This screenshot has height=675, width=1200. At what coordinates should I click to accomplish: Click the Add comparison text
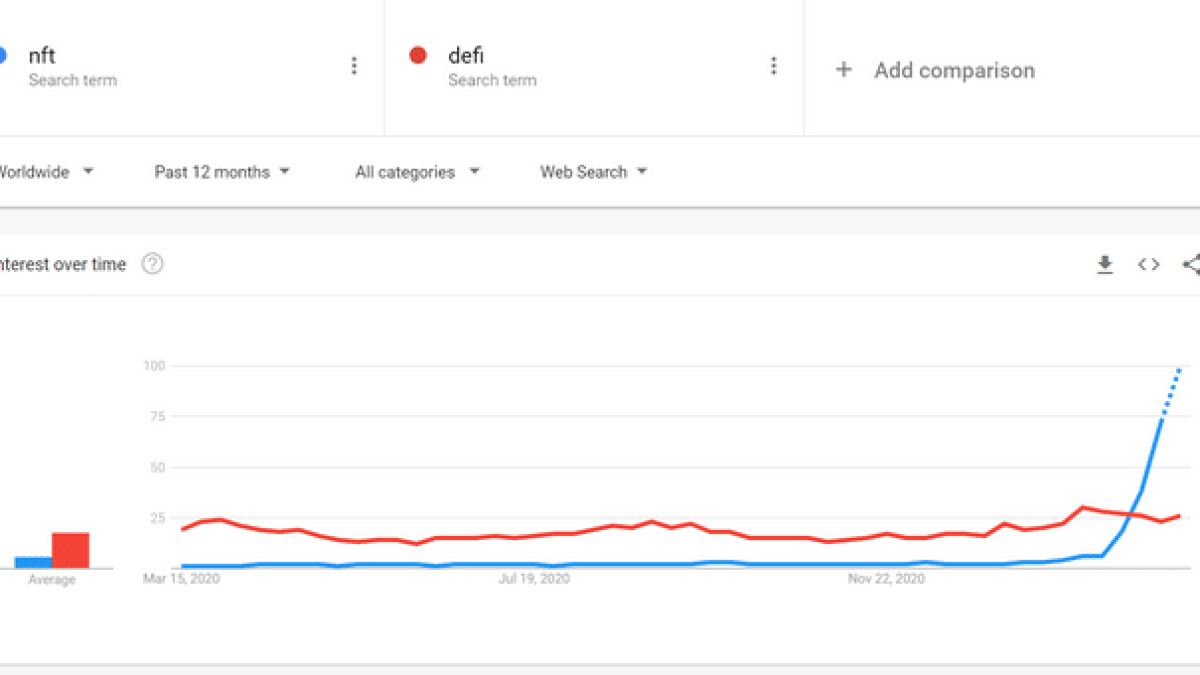pyautogui.click(x=954, y=70)
